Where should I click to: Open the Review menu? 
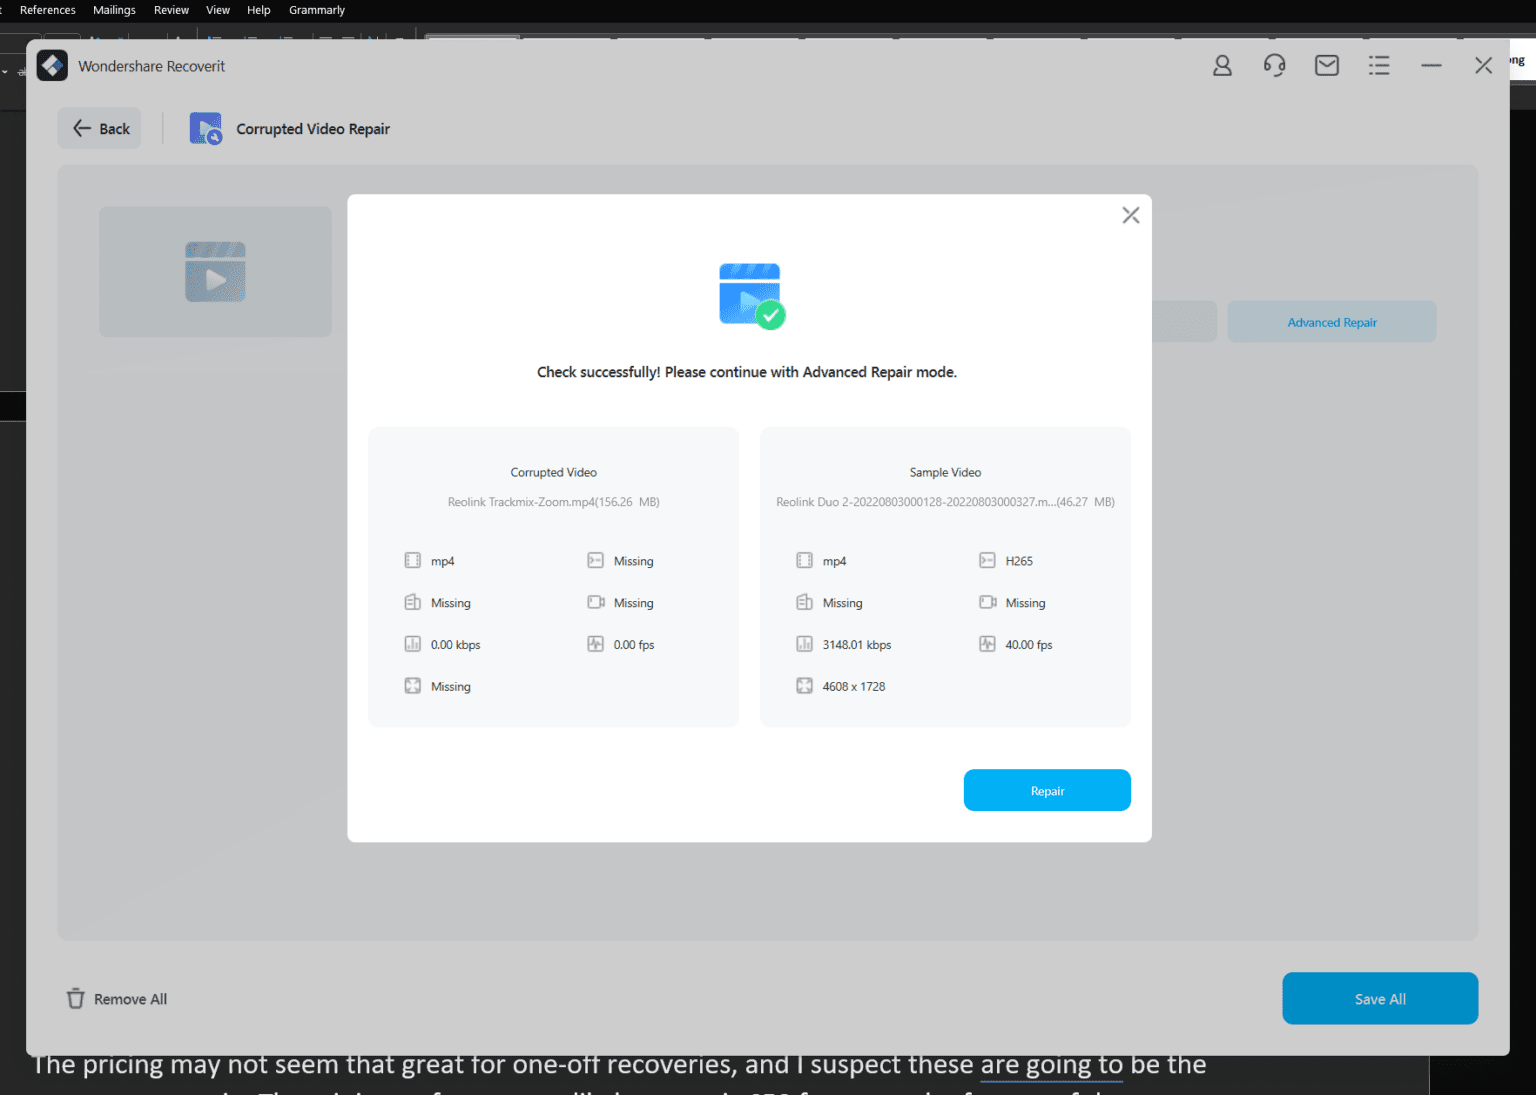171,10
